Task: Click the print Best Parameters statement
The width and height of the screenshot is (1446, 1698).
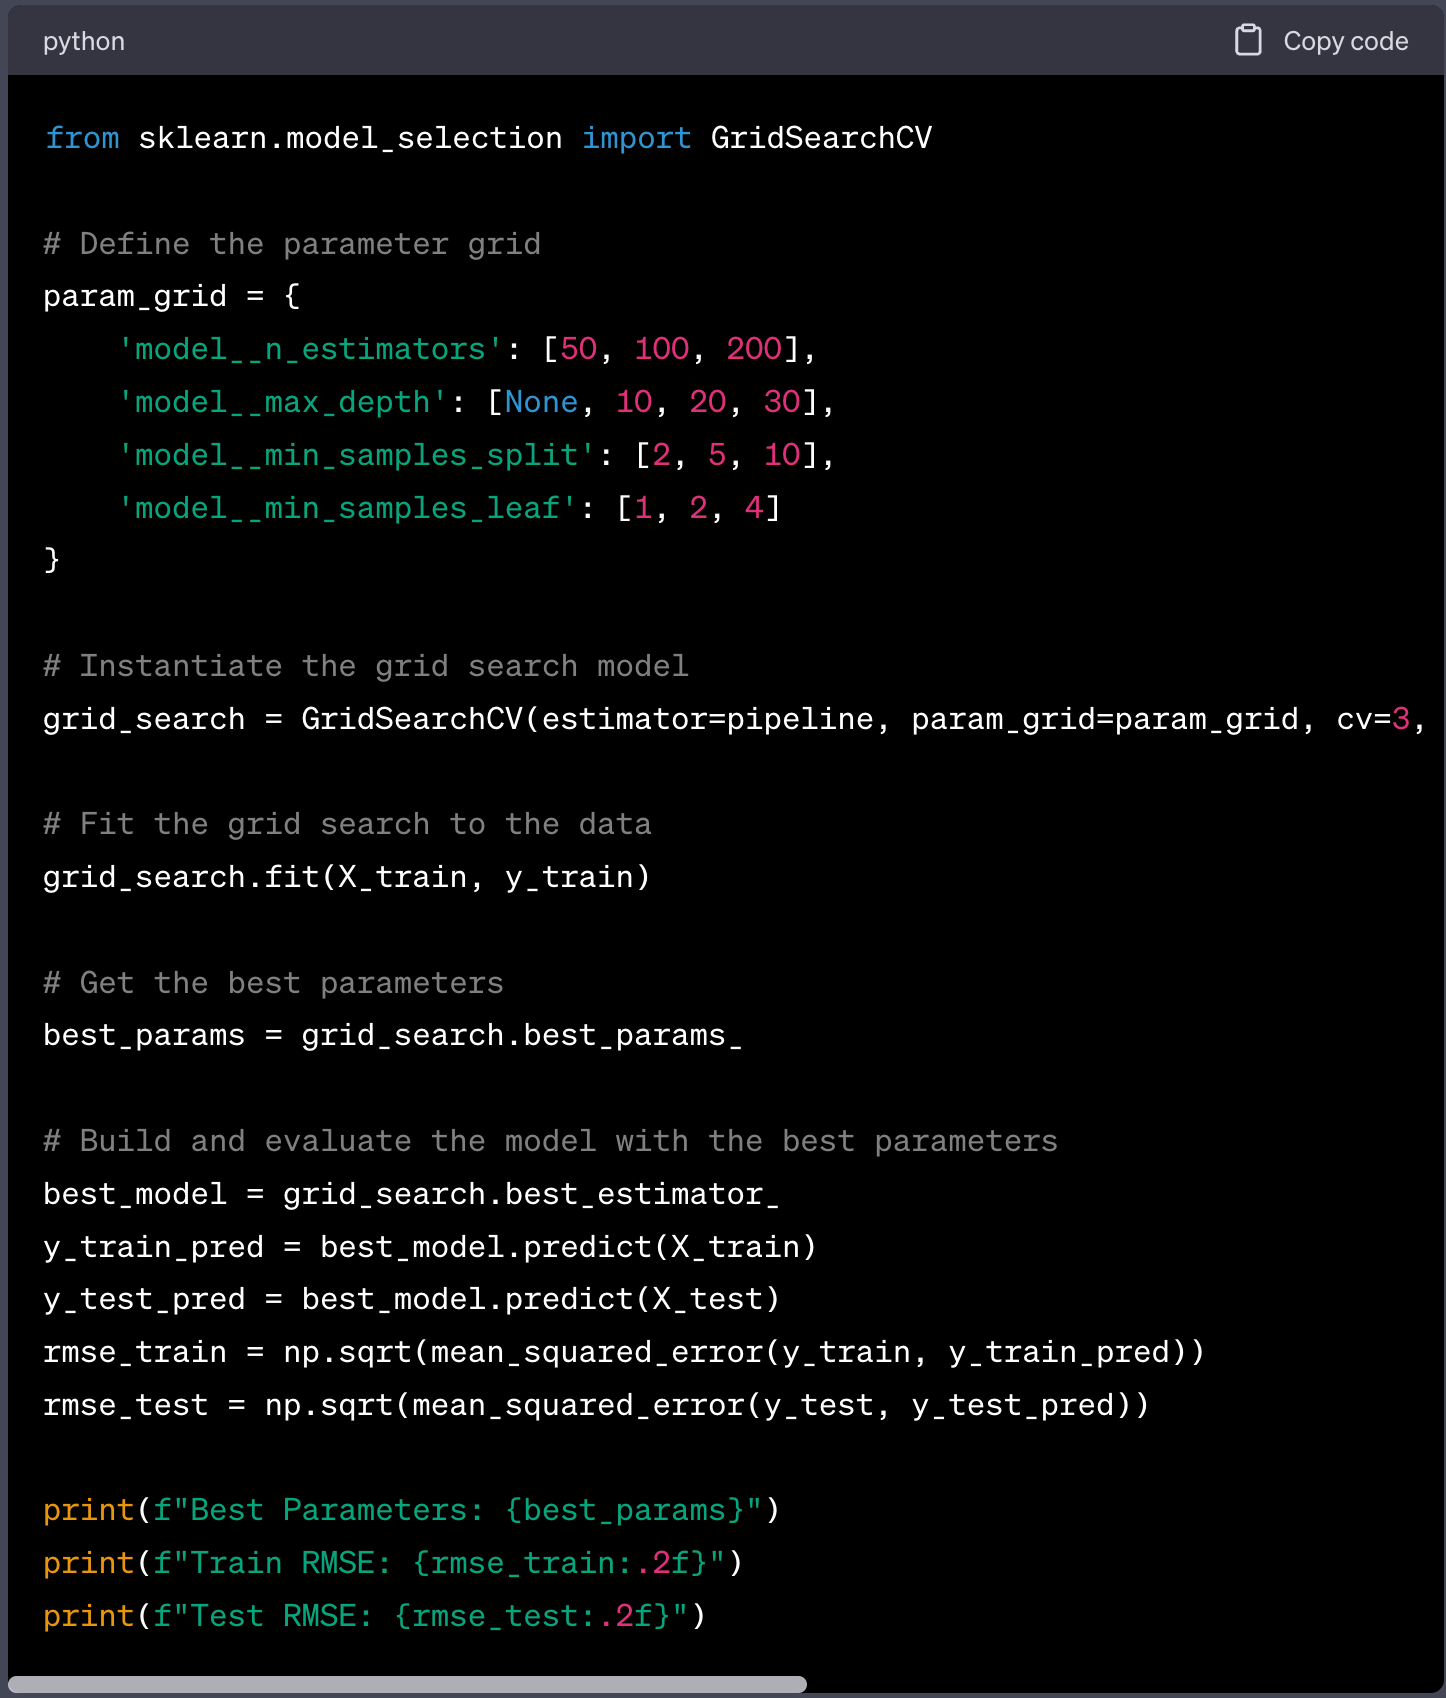Action: tap(411, 1510)
